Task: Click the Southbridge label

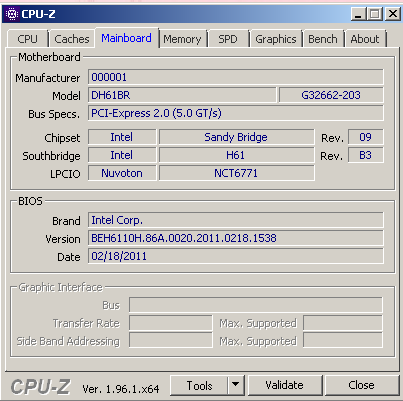Action: pyautogui.click(x=51, y=156)
